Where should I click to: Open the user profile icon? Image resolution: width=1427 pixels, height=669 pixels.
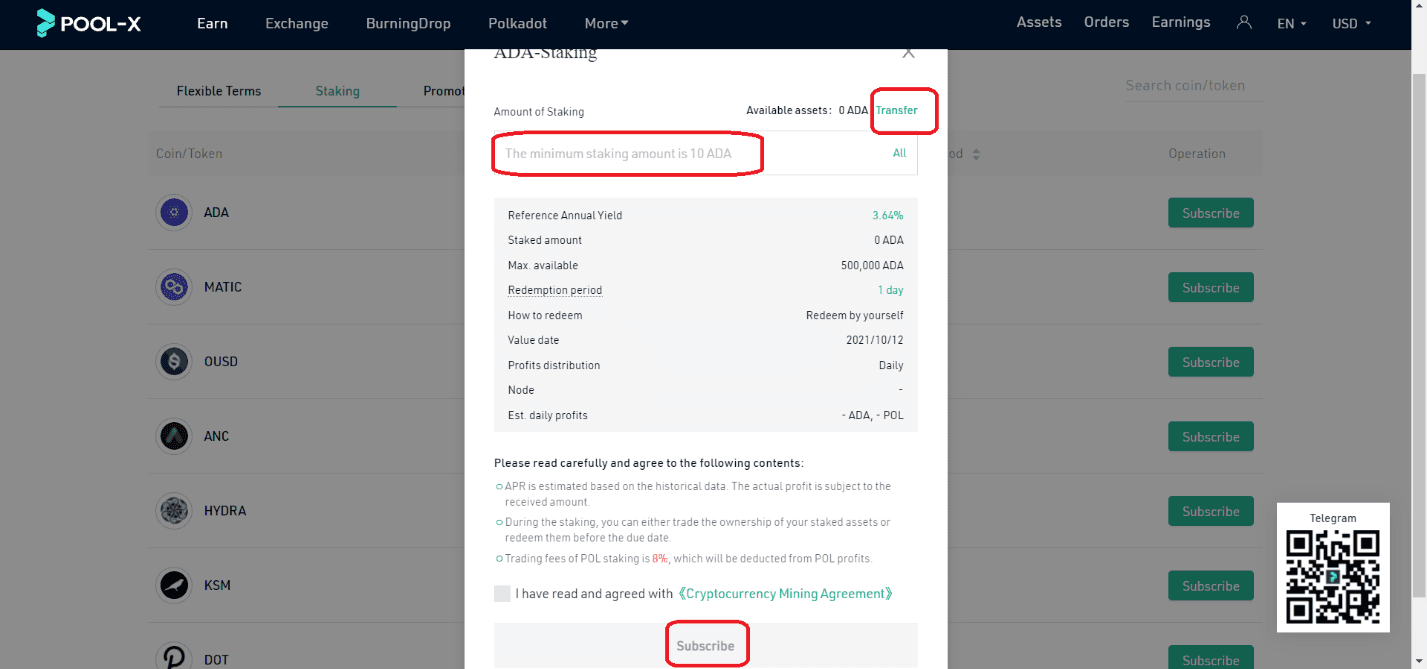[x=1244, y=22]
